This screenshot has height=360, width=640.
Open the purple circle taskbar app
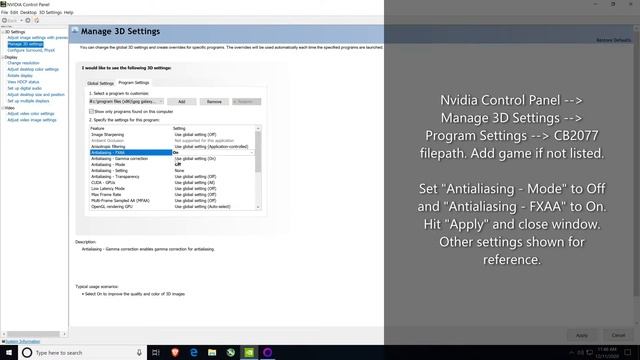tap(268, 352)
